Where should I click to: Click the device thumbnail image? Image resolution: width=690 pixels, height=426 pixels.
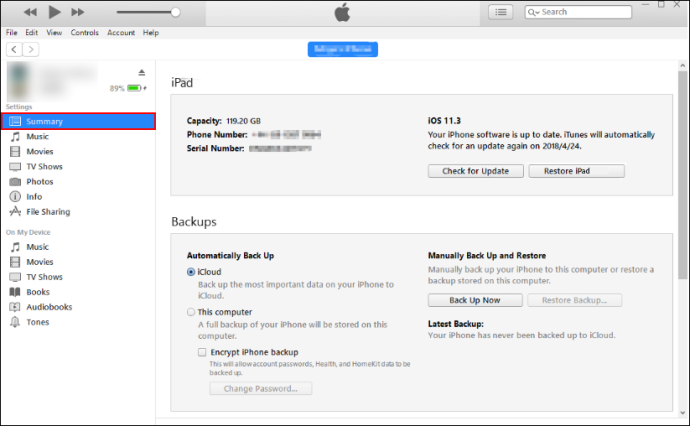[x=18, y=81]
